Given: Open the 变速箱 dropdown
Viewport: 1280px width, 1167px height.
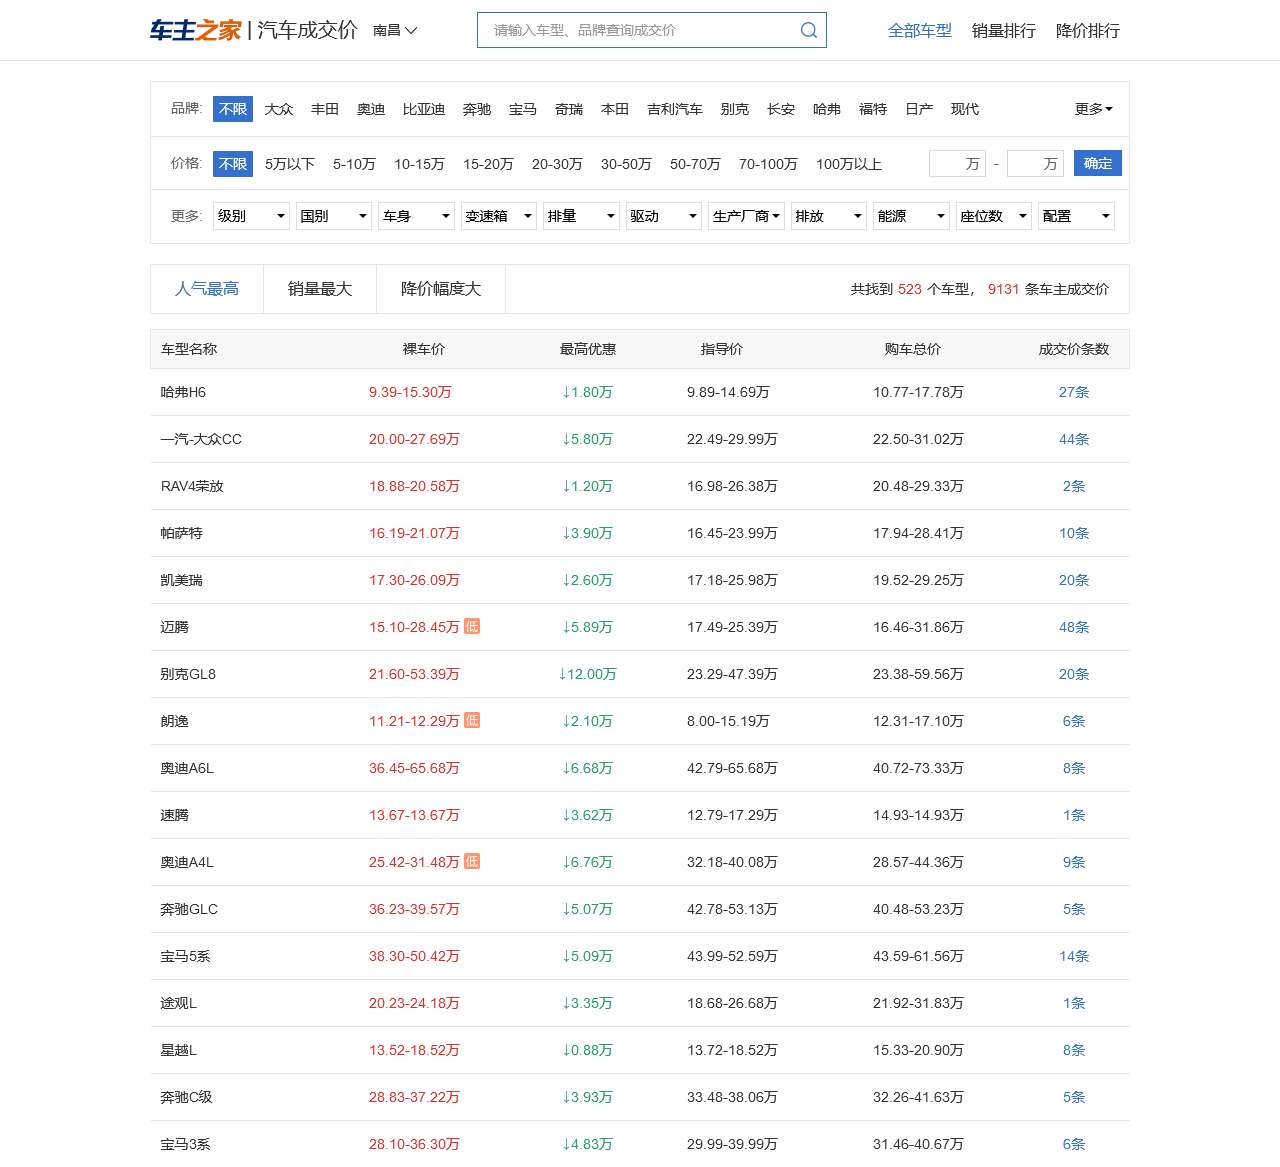Looking at the screenshot, I should (499, 216).
